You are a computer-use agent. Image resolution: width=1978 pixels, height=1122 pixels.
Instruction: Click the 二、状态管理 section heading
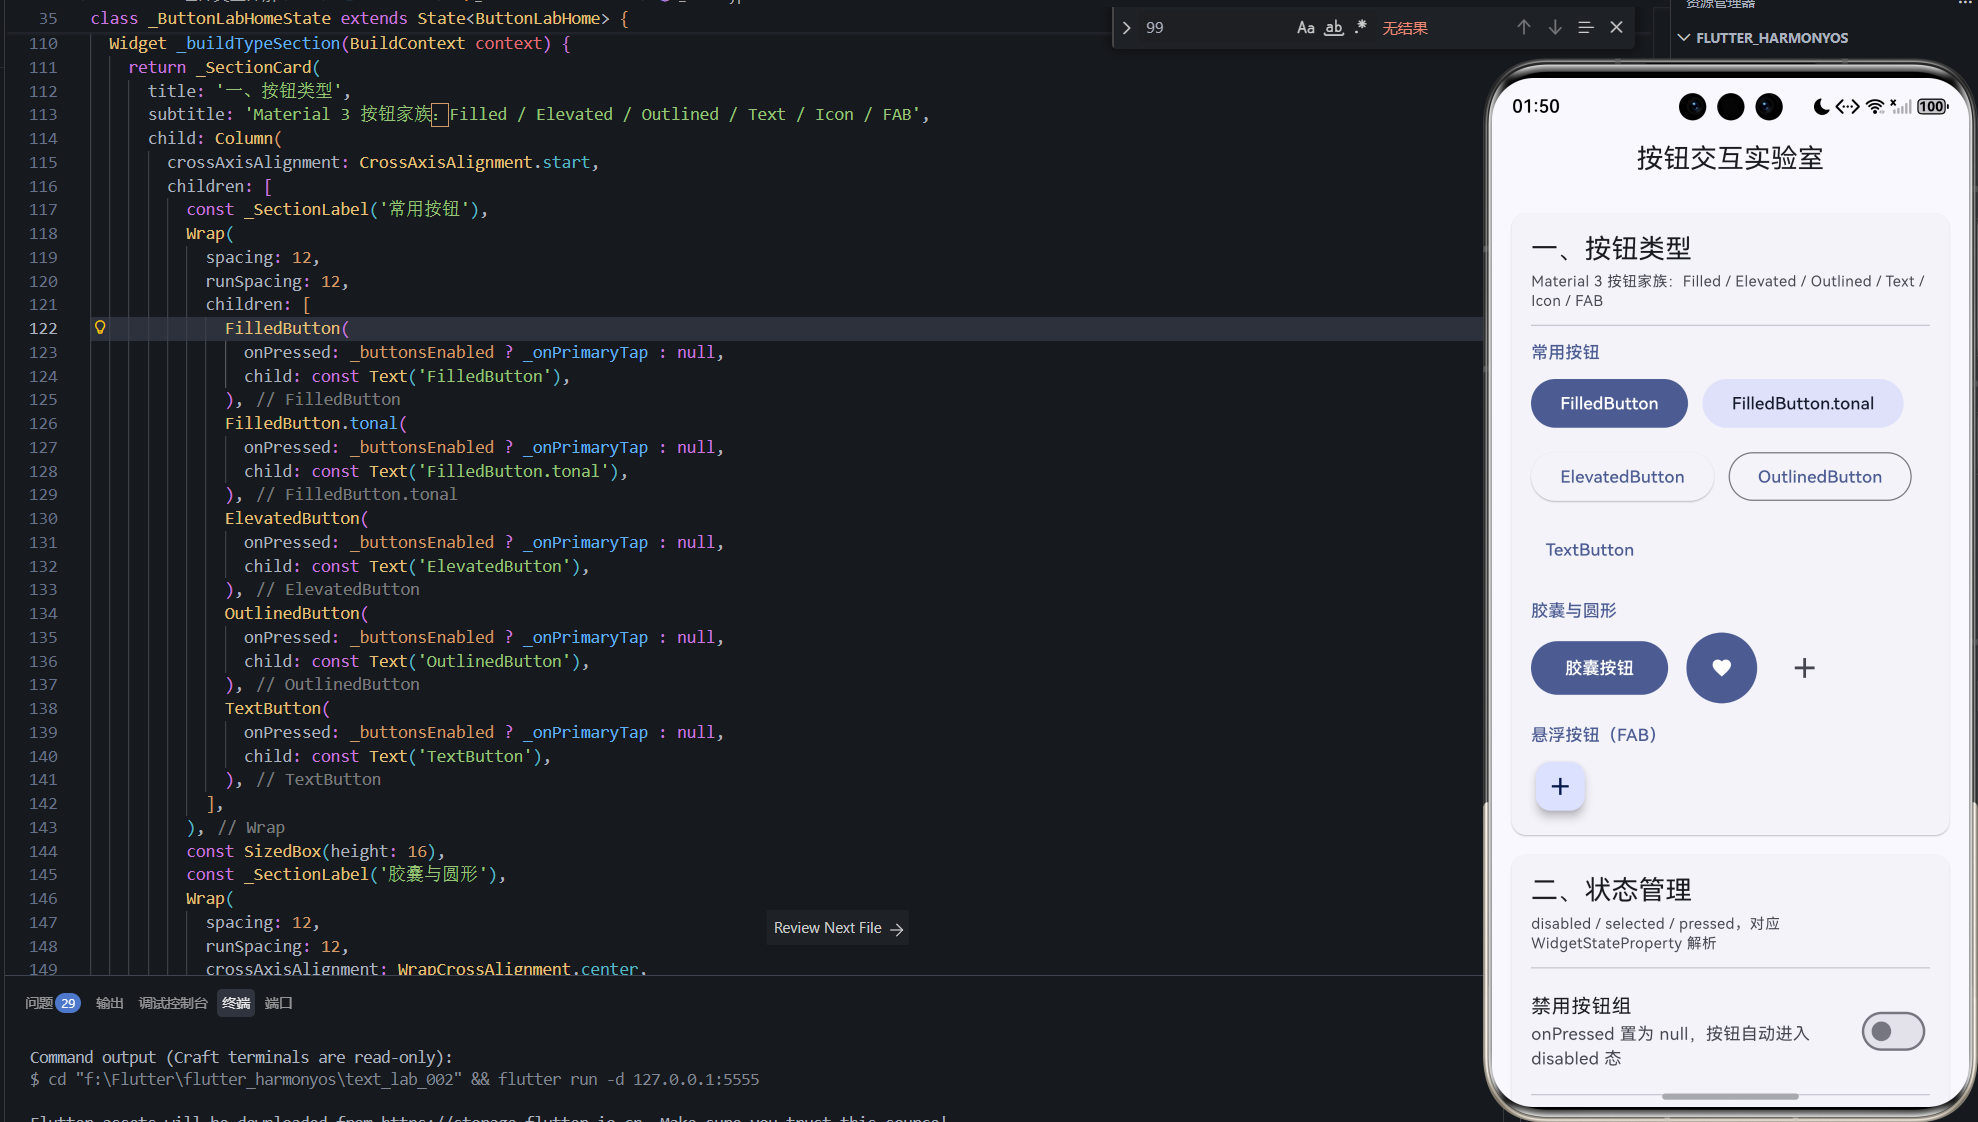point(1611,889)
